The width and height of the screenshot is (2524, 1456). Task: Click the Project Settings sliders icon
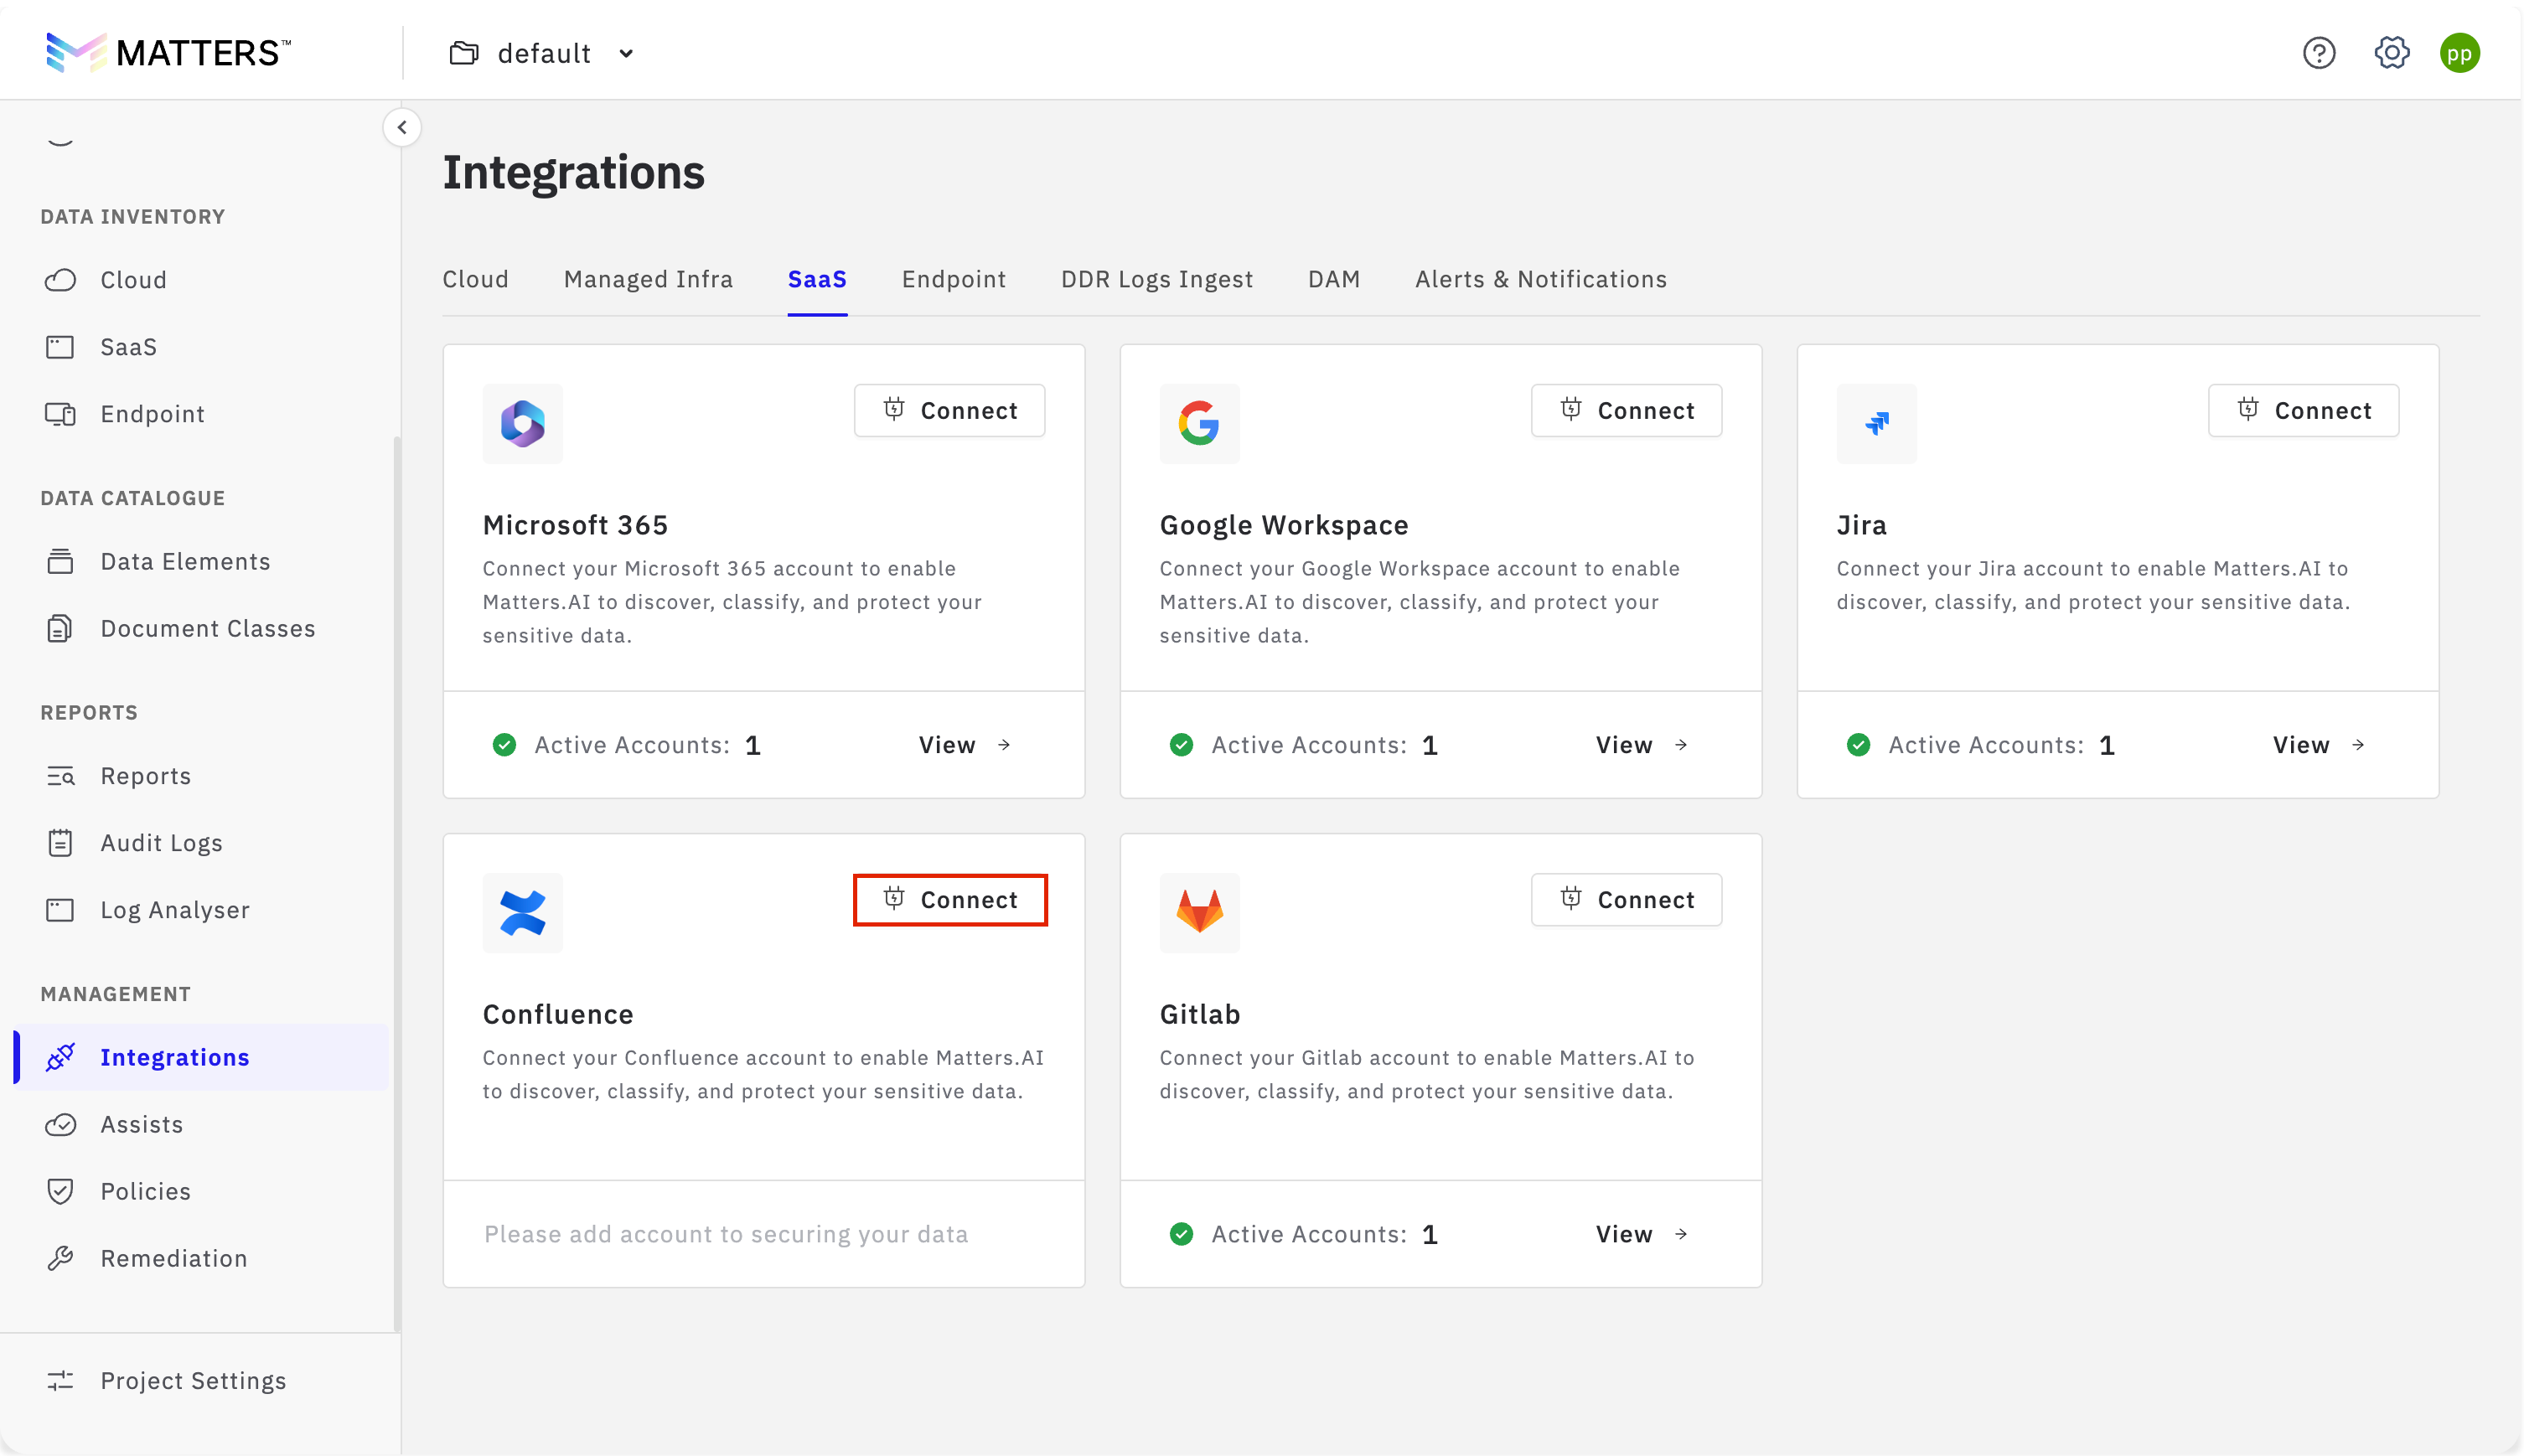pyautogui.click(x=60, y=1380)
